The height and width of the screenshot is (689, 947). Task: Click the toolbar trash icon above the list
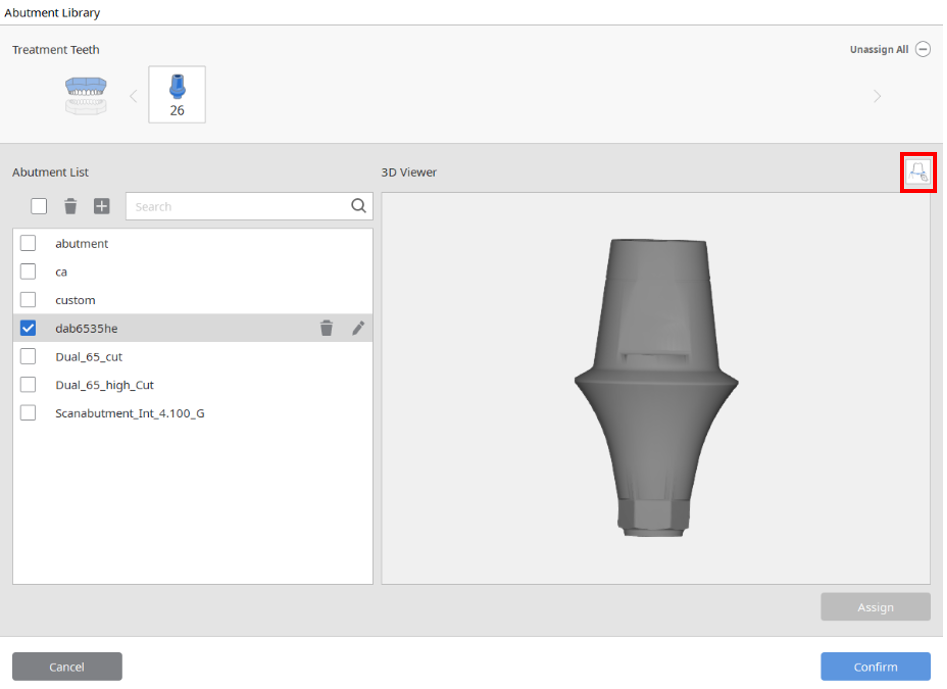pos(71,207)
